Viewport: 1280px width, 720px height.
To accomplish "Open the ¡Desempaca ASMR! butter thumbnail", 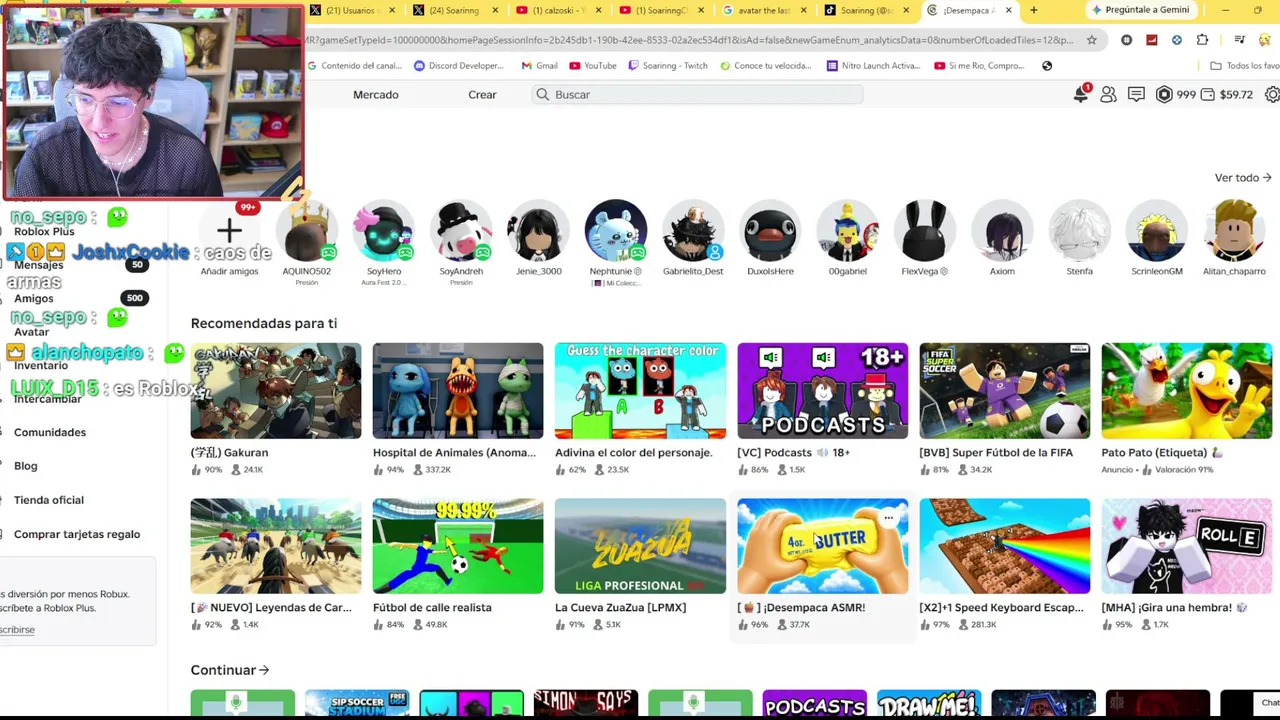I will [x=823, y=546].
